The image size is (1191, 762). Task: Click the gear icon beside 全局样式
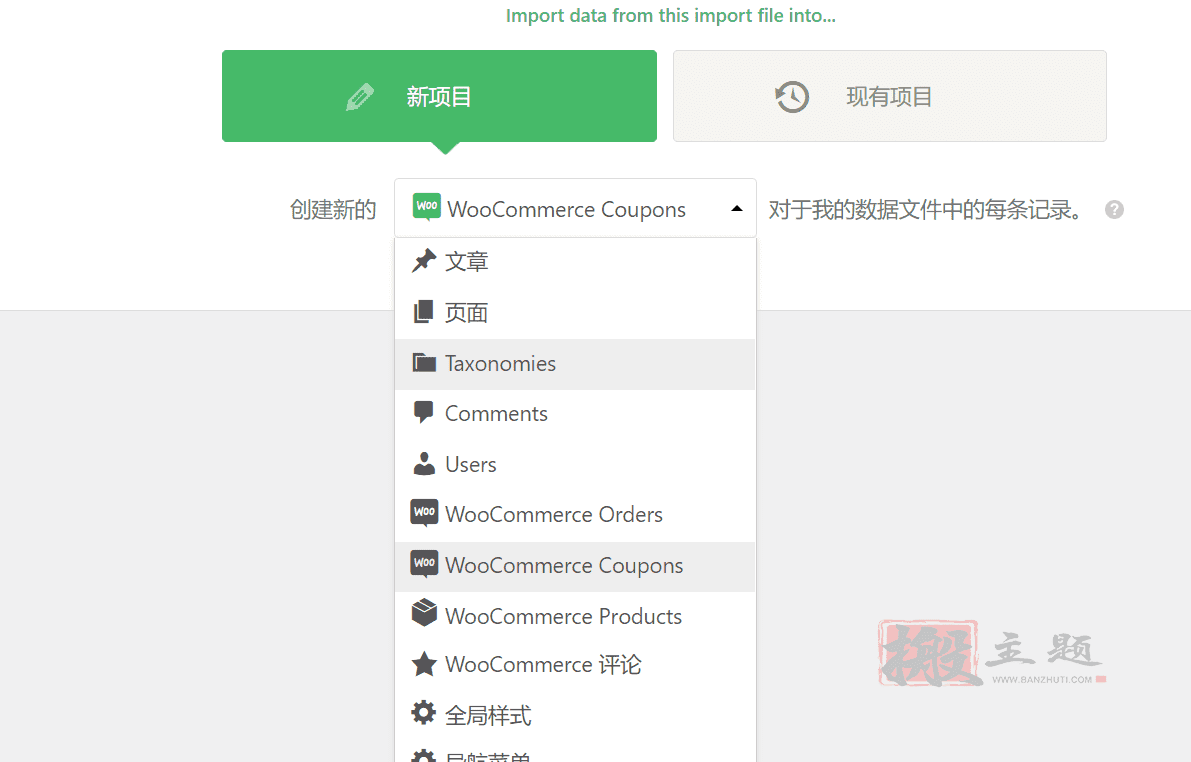[423, 713]
